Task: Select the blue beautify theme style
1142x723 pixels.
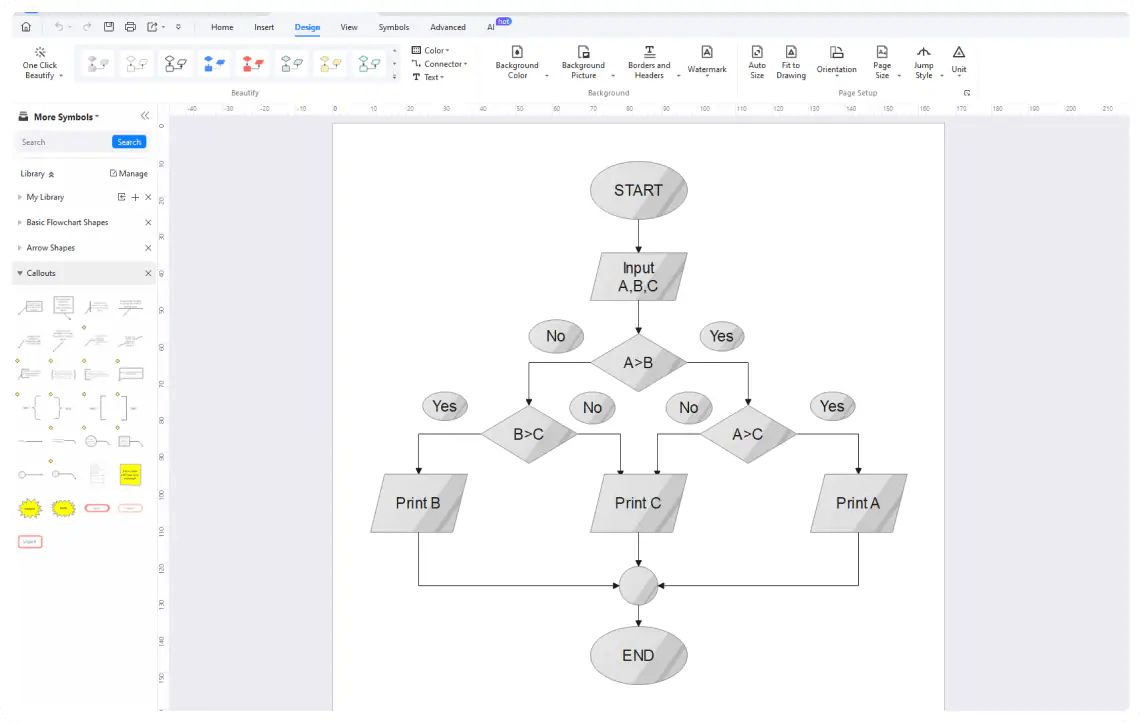Action: (x=215, y=63)
